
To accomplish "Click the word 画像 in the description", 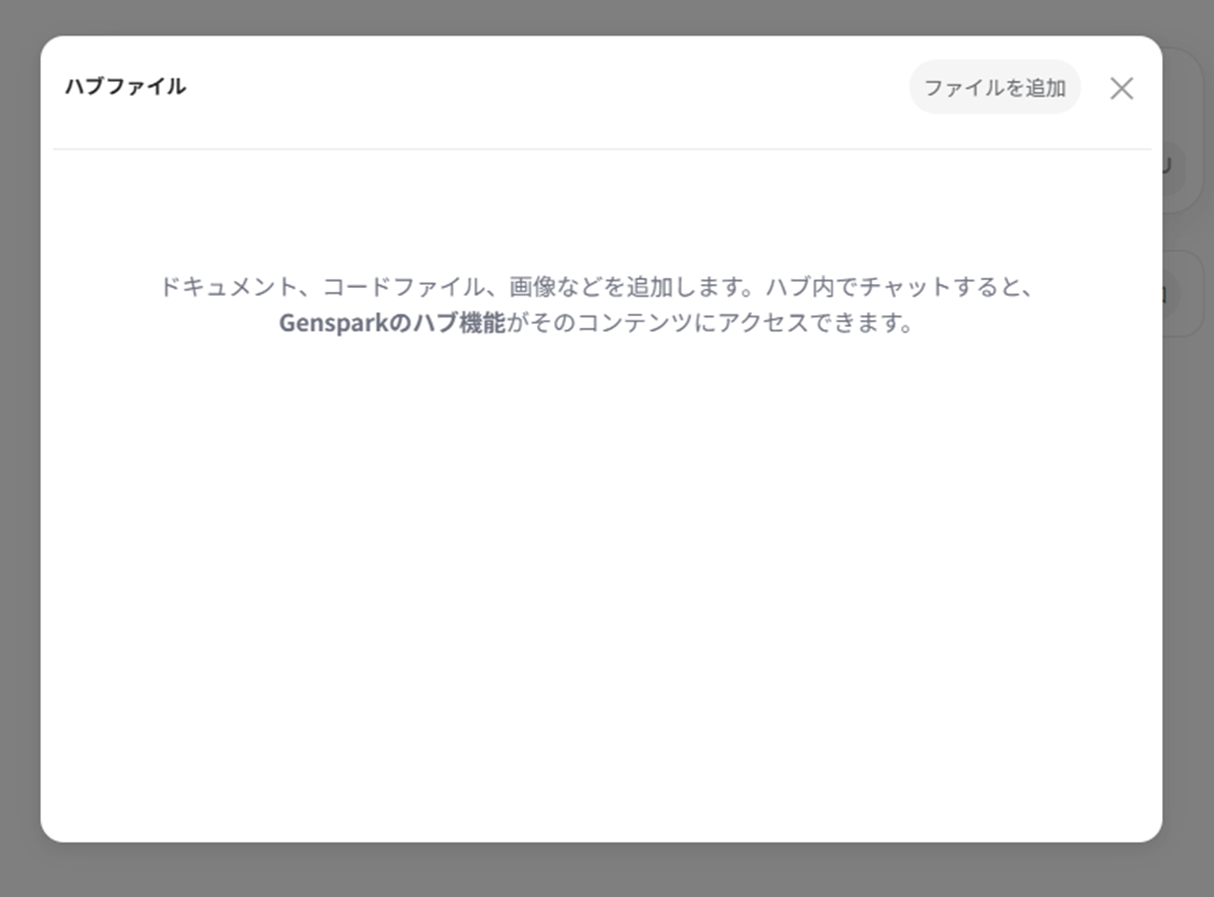I will click(532, 287).
